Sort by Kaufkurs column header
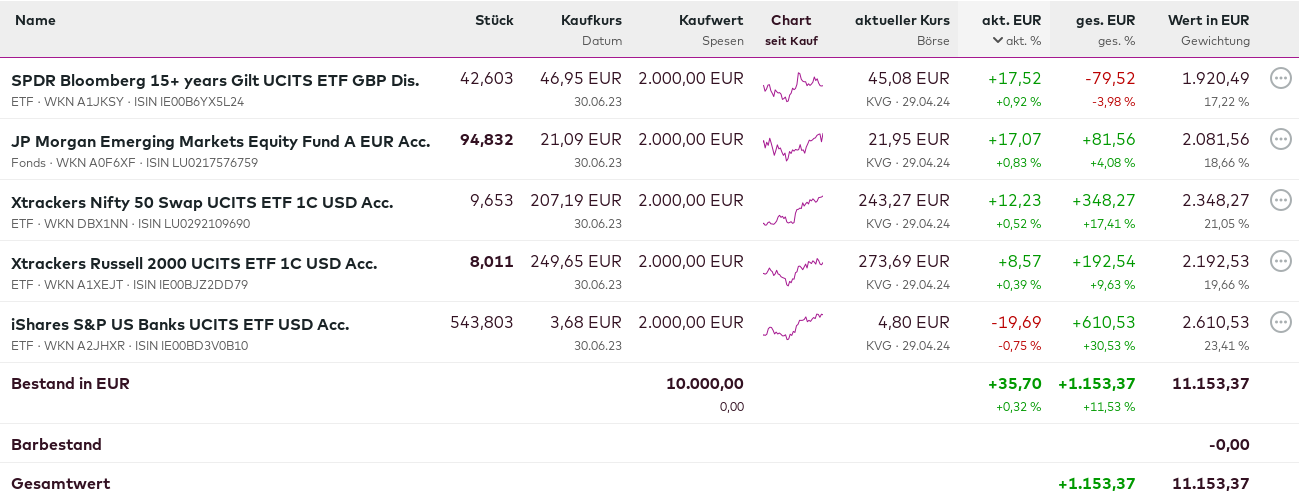 [x=591, y=20]
